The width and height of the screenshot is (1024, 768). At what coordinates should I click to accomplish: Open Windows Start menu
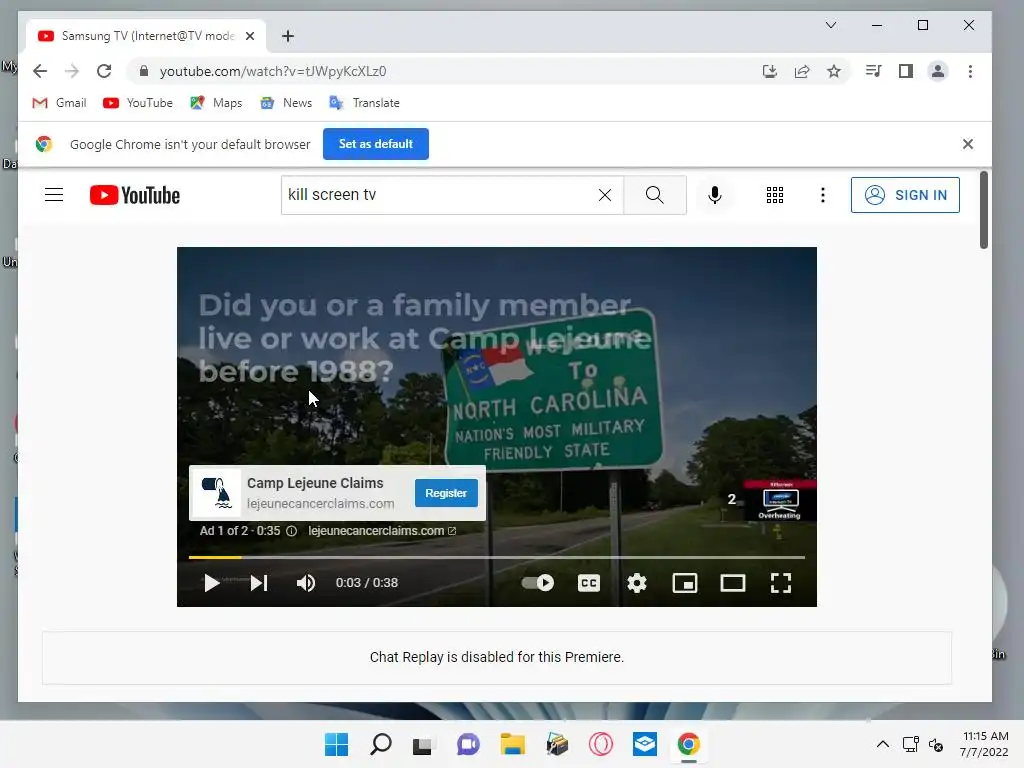(336, 744)
